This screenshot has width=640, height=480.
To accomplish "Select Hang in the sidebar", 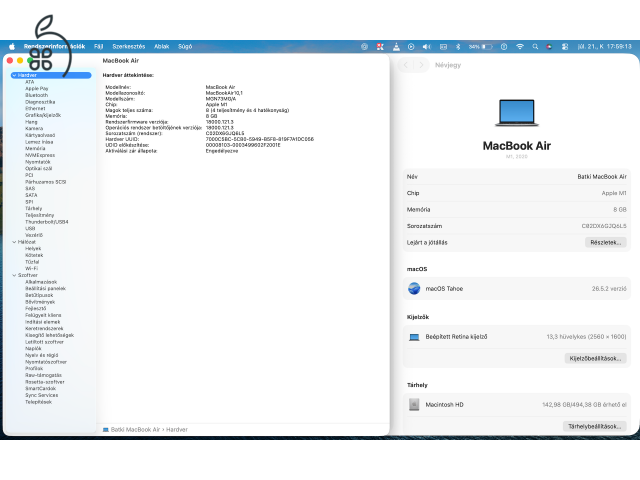I will point(31,122).
